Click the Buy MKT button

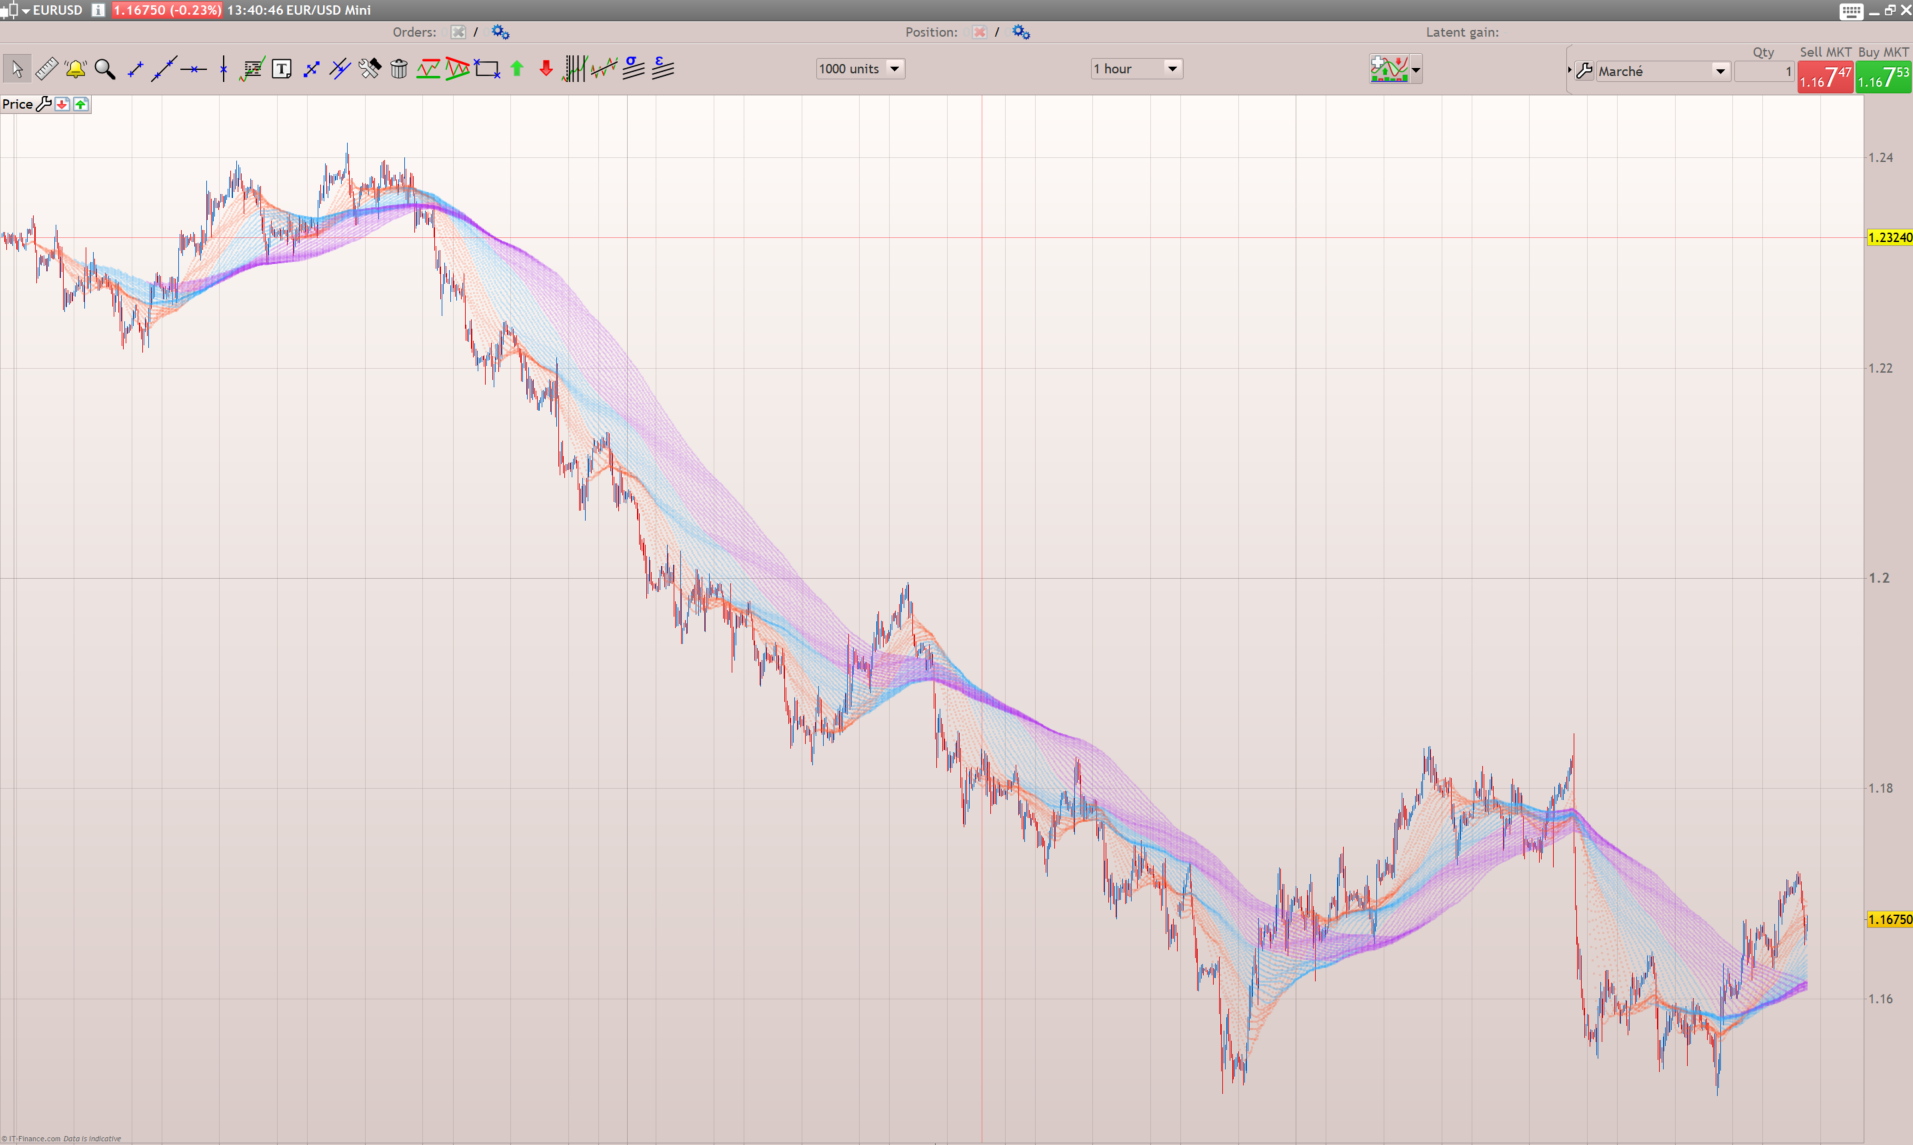(x=1883, y=77)
